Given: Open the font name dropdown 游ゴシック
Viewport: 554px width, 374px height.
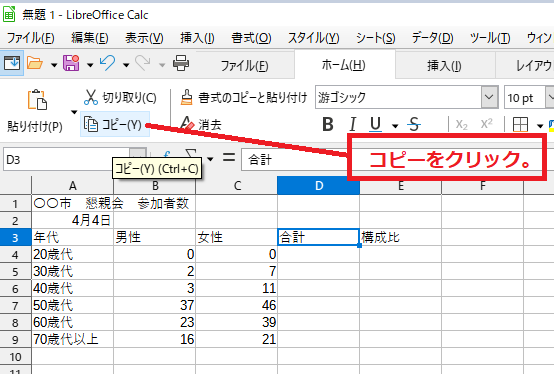Looking at the screenshot, I should [489, 97].
